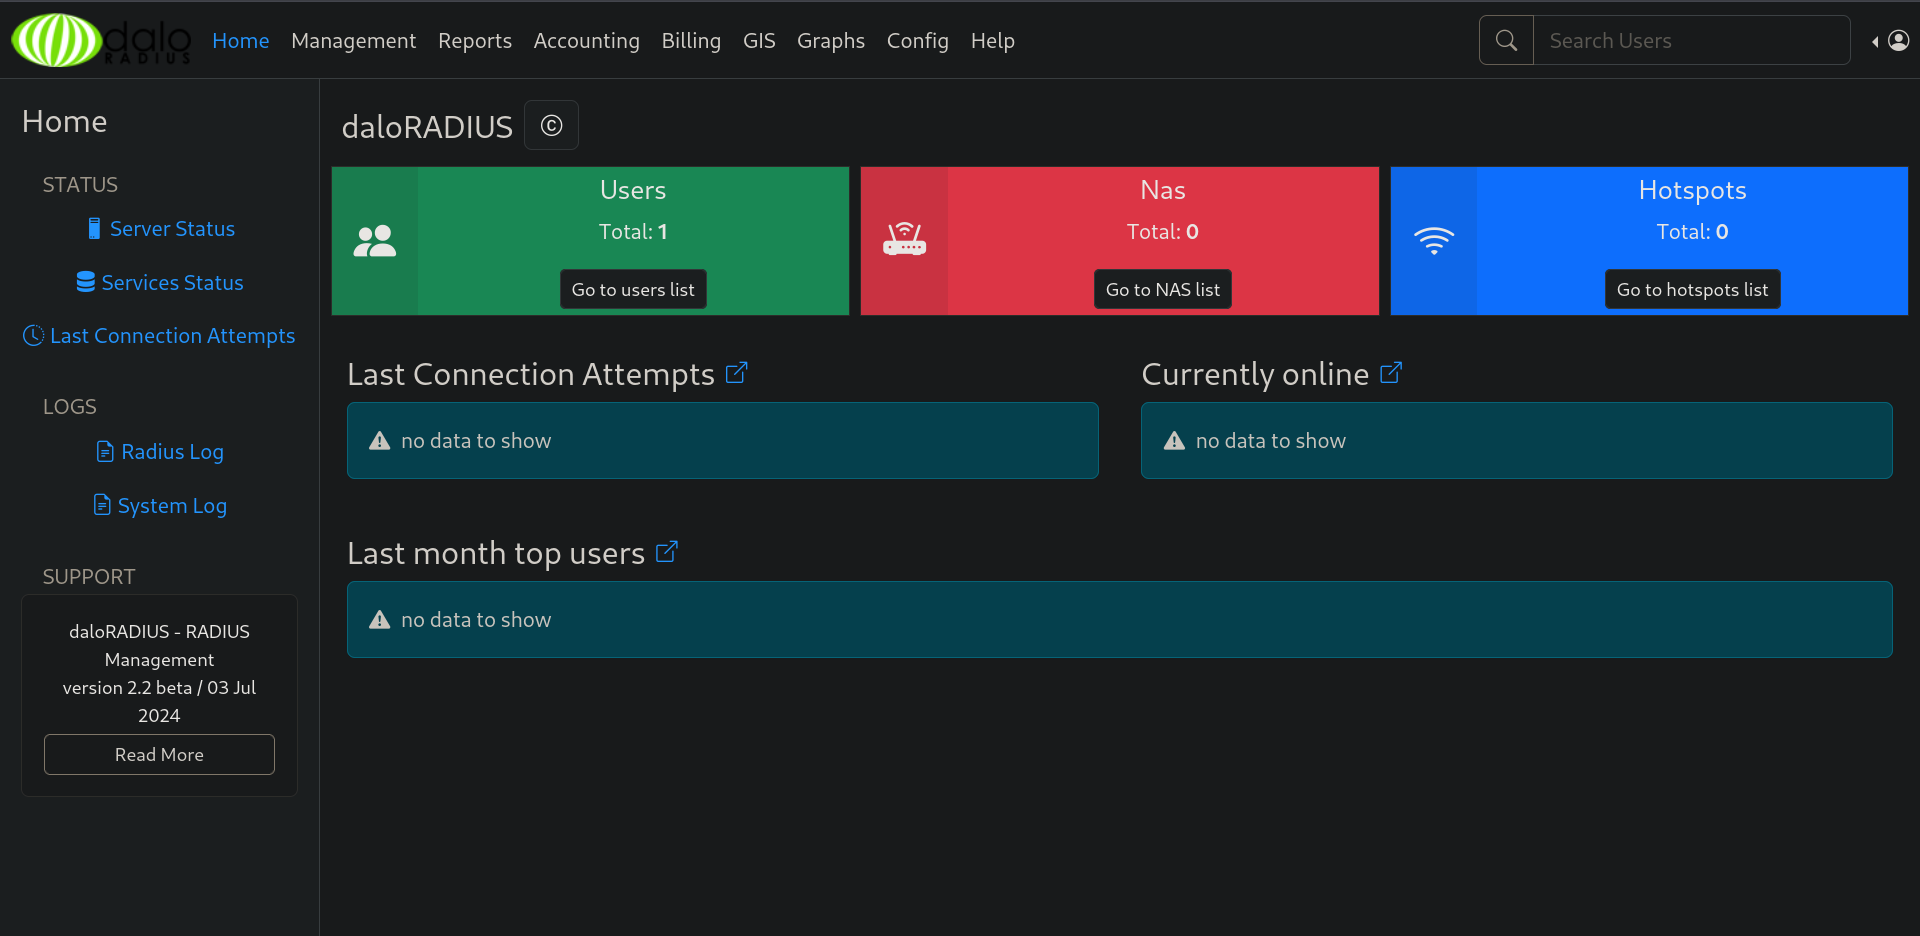1920x936 pixels.
Task: Open Last Connection Attempts external link icon
Action: tap(737, 373)
